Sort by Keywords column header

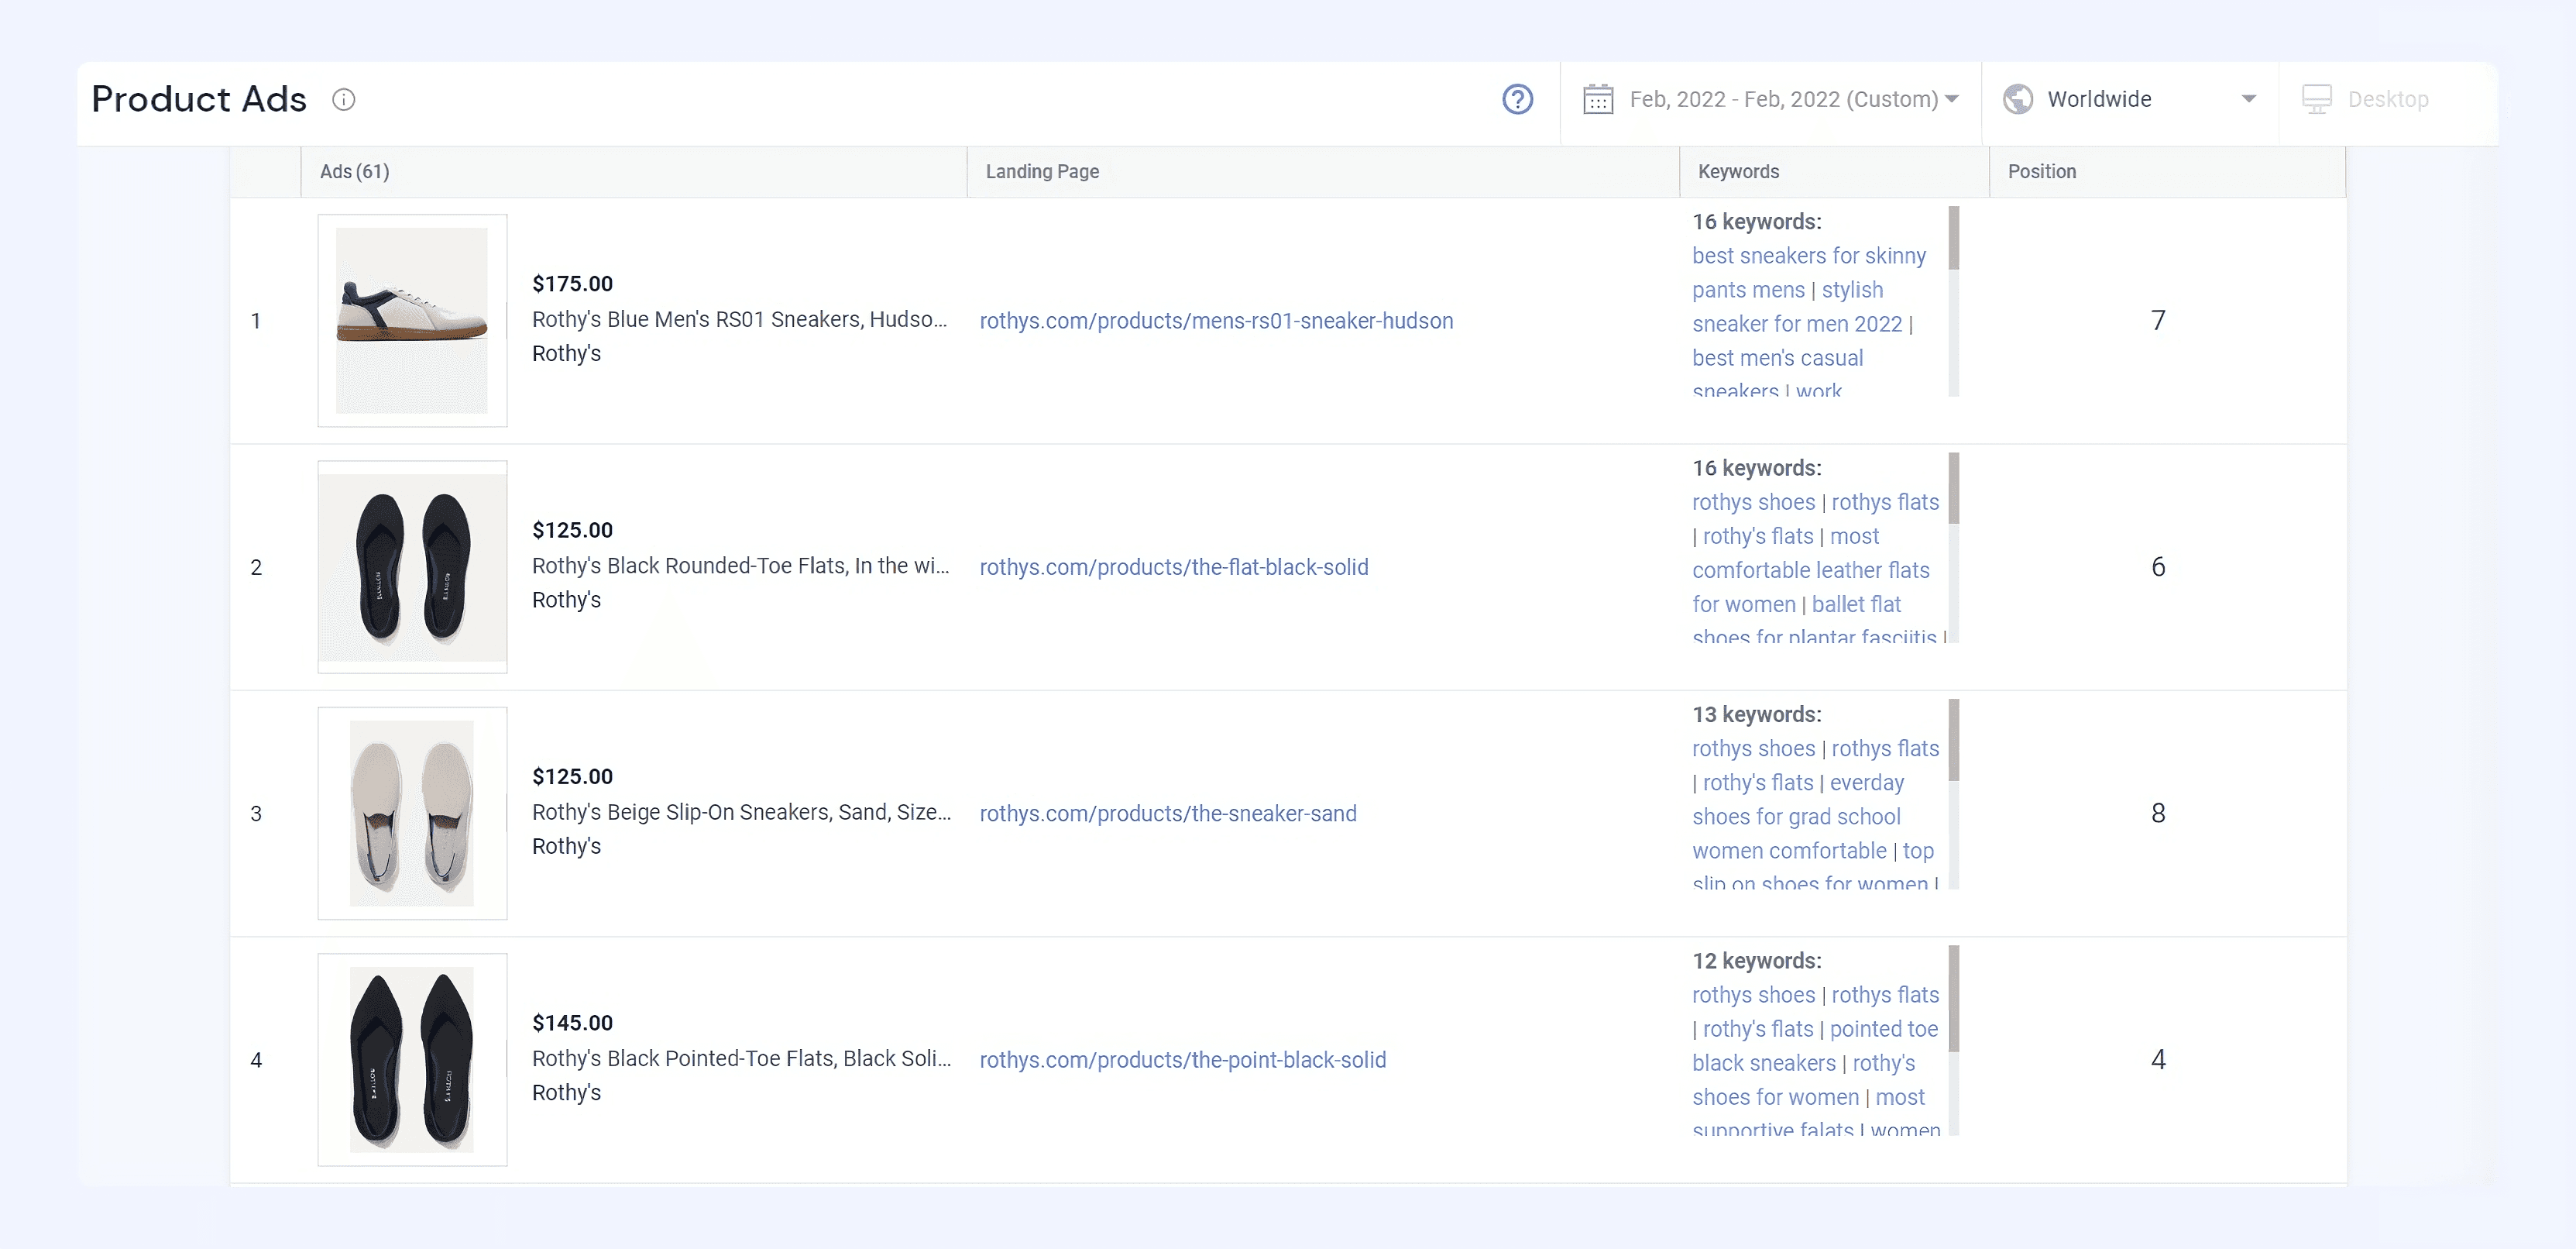tap(1738, 171)
